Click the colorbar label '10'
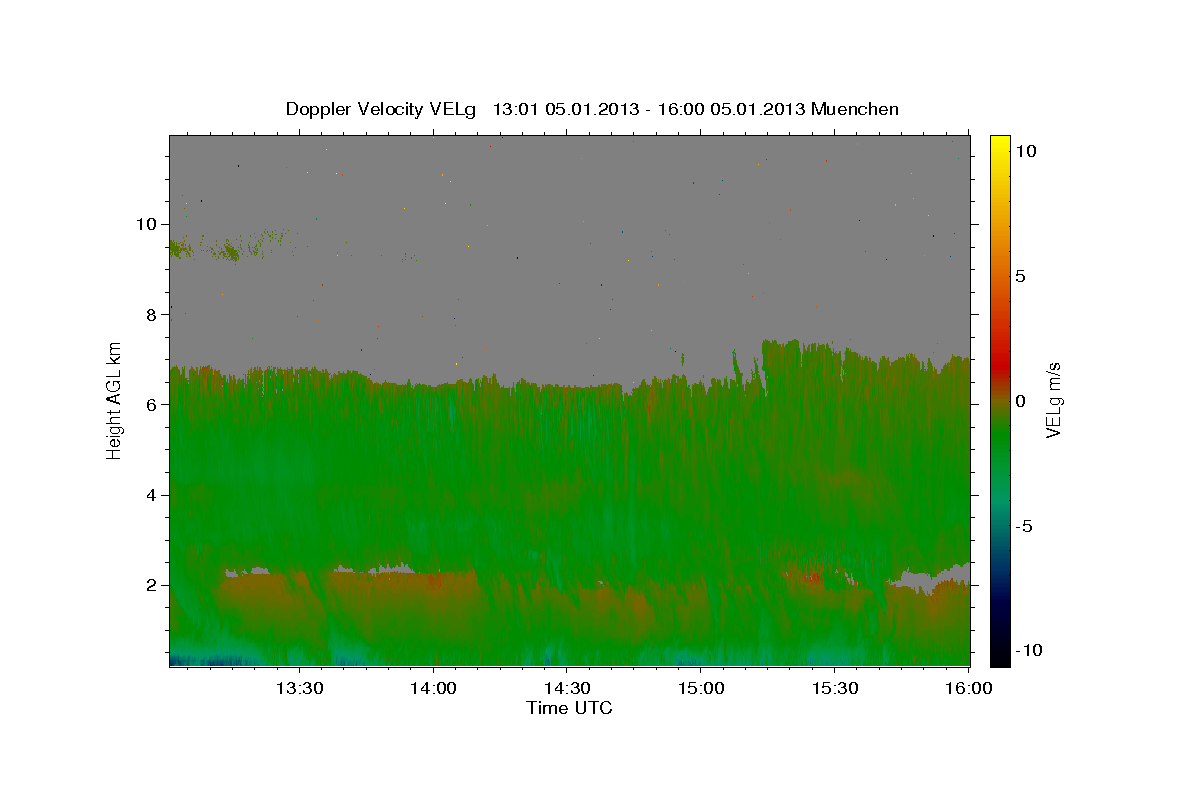The width and height of the screenshot is (1200, 800). (x=1025, y=151)
